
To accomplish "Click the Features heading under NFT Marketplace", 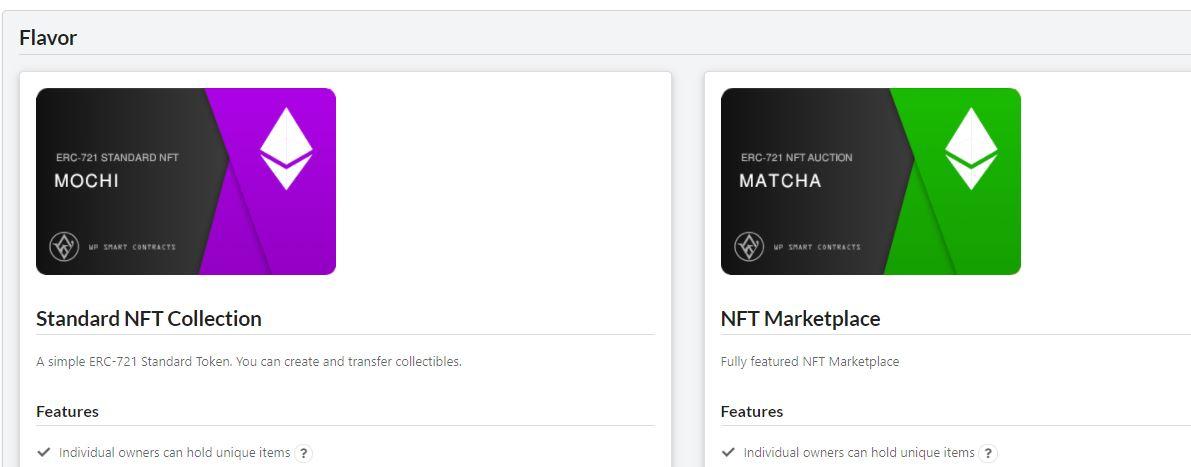I will tap(752, 411).
